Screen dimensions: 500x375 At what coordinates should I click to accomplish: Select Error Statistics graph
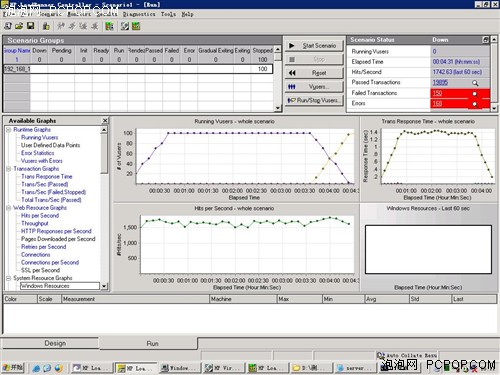(37, 153)
